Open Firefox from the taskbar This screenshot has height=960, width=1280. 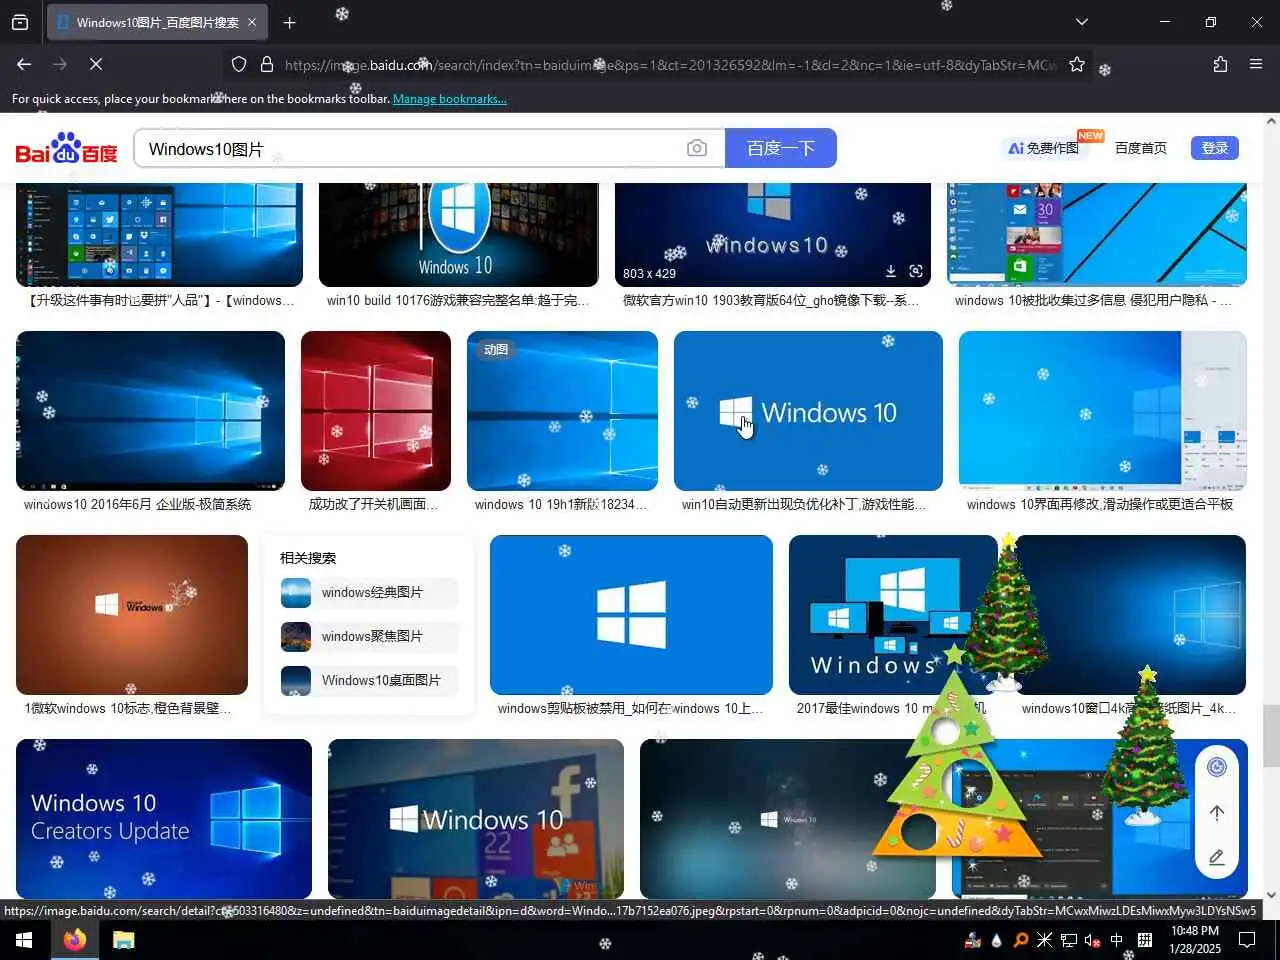coord(75,940)
